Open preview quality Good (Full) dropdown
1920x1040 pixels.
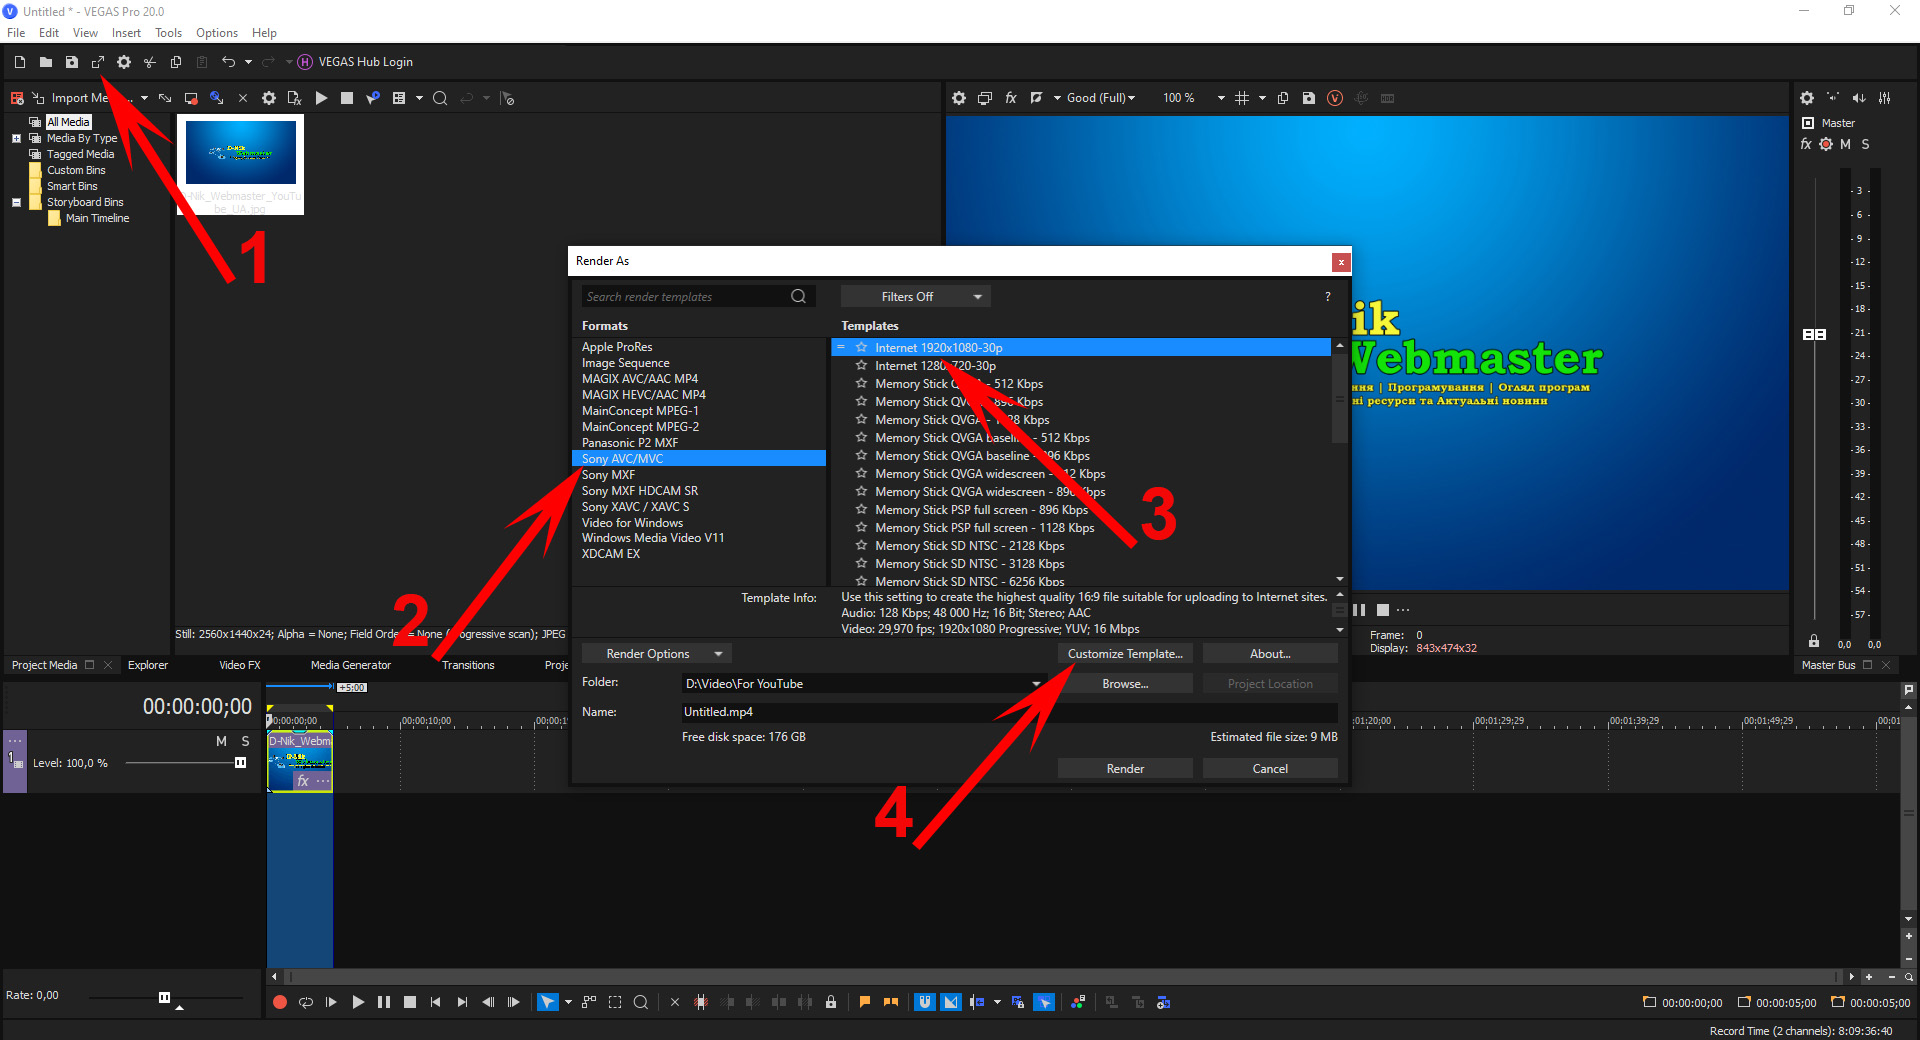(x=1101, y=98)
